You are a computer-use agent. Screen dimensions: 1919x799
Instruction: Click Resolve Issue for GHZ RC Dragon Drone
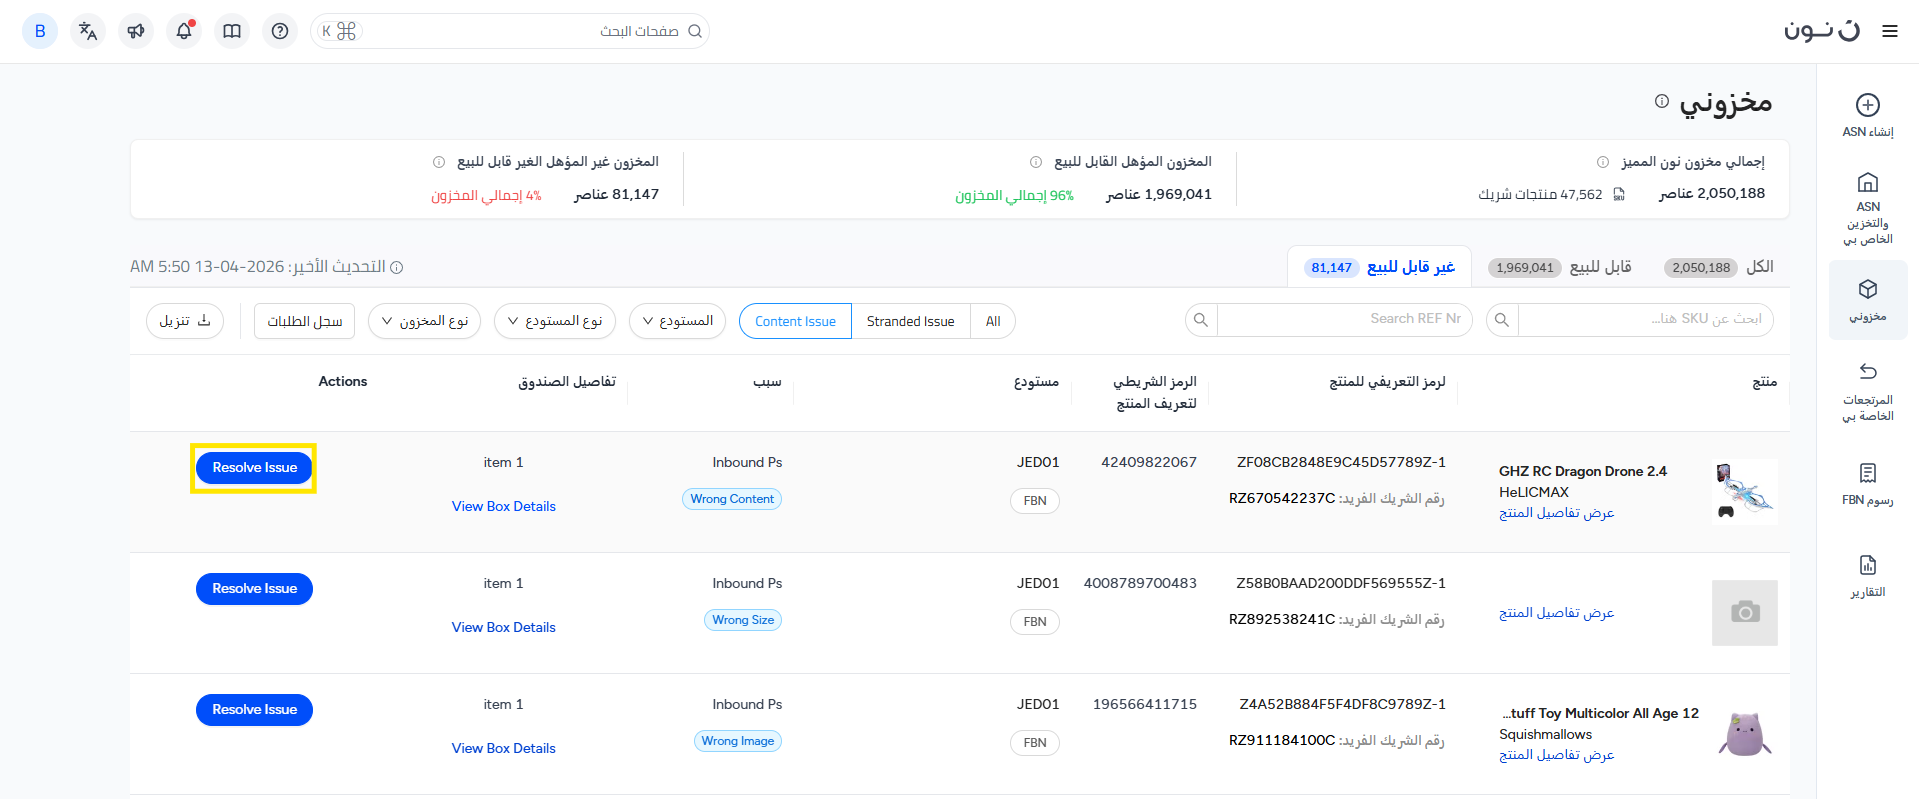tap(254, 468)
